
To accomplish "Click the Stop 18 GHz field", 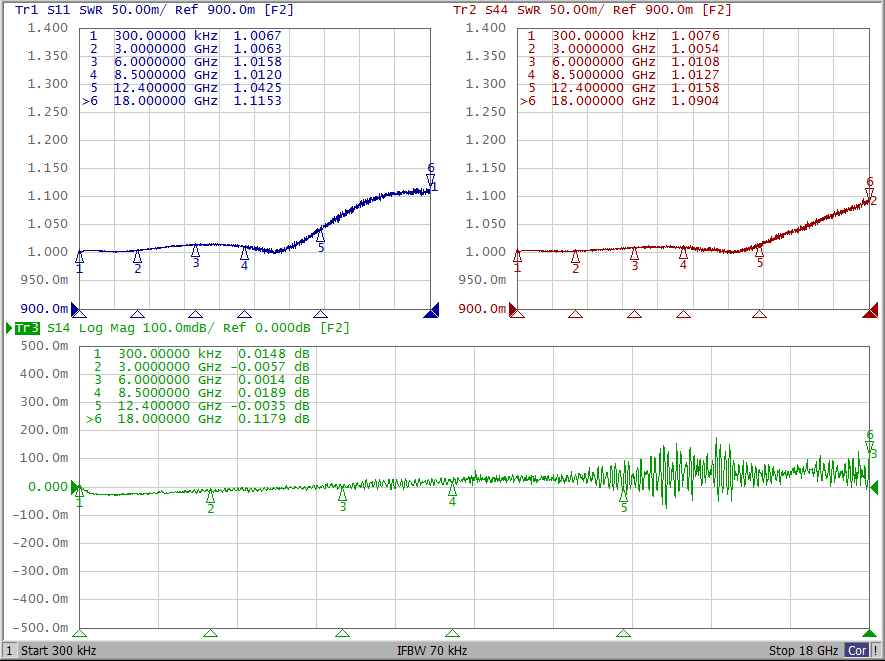I will coord(803,651).
